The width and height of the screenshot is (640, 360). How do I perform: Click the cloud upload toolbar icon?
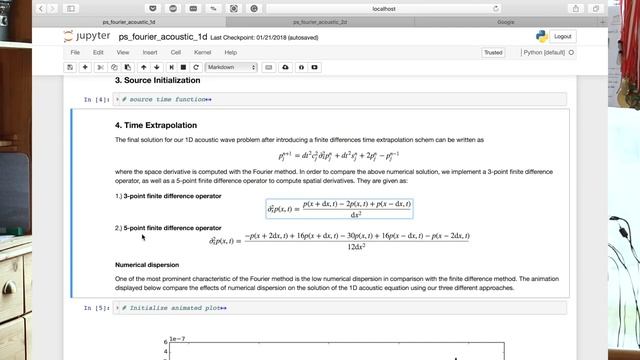tap(285, 67)
